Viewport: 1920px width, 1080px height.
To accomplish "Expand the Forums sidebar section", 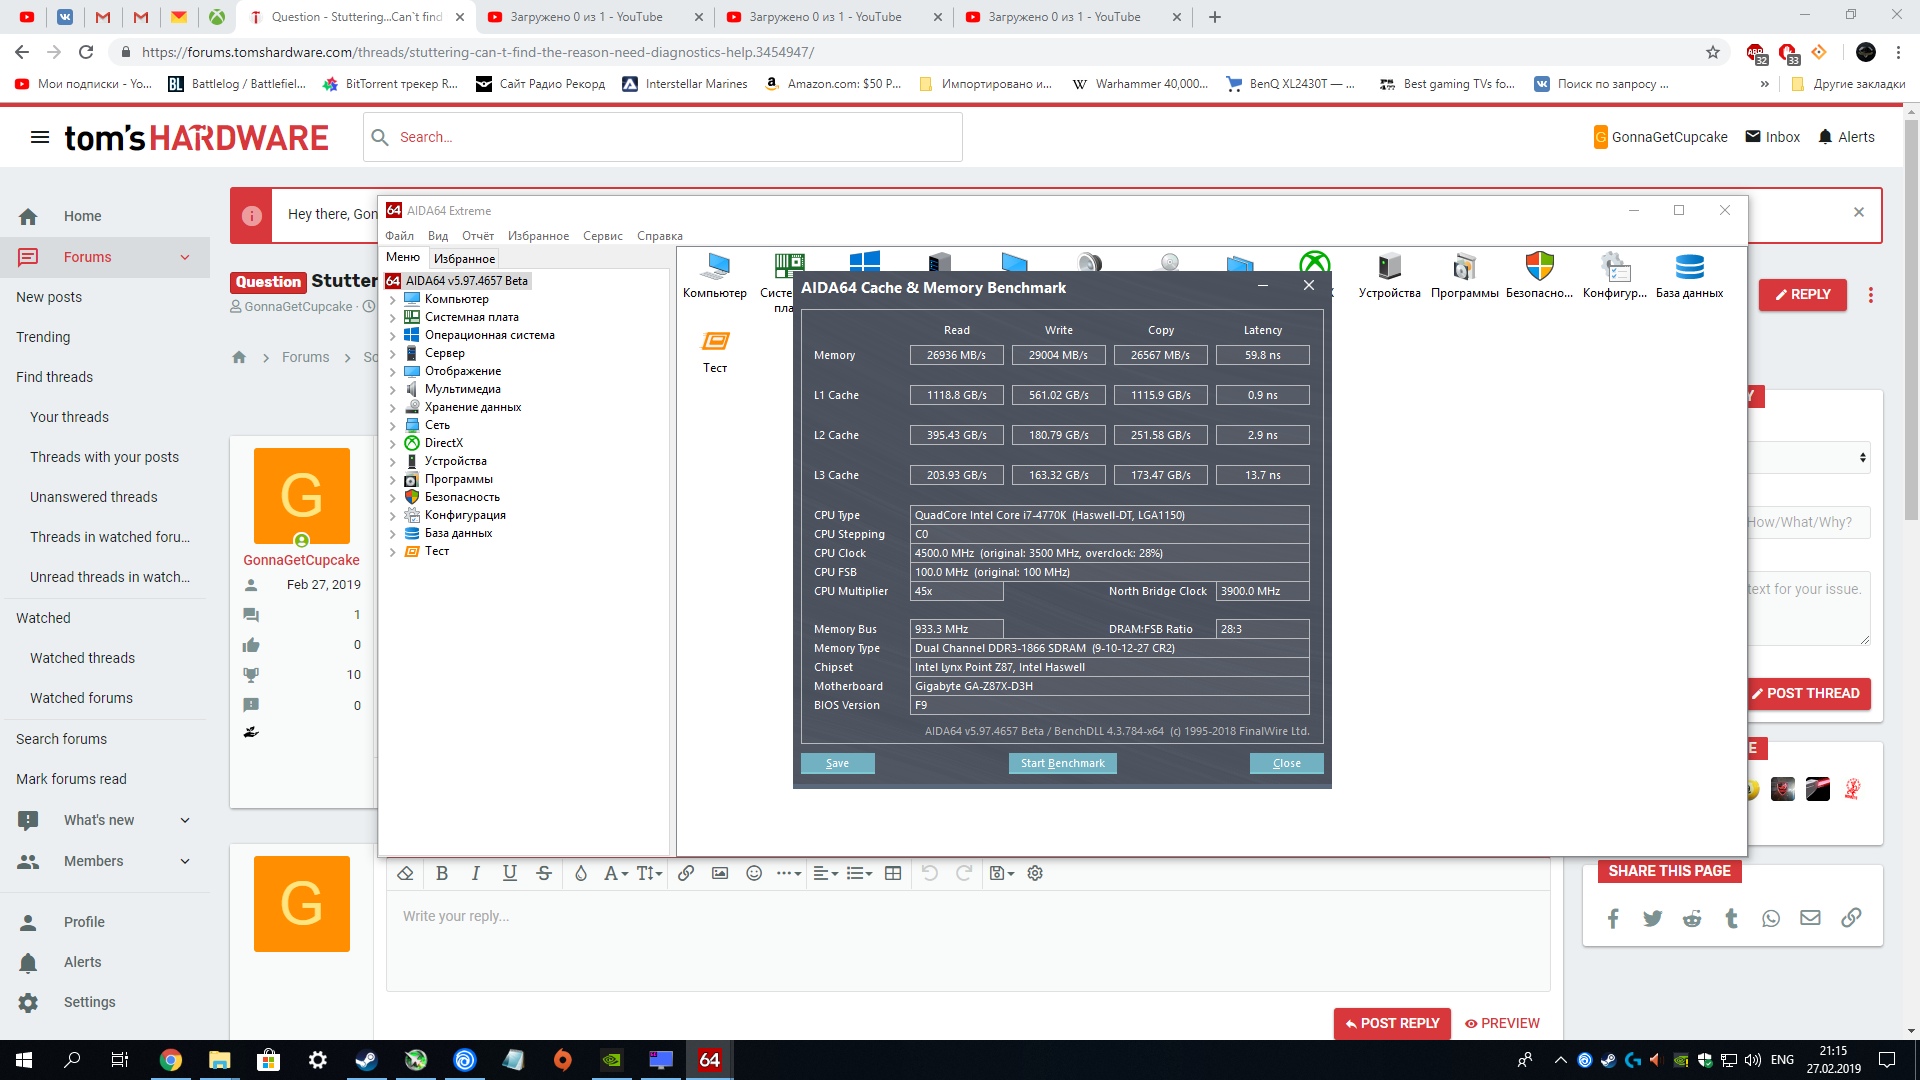I will [x=185, y=257].
